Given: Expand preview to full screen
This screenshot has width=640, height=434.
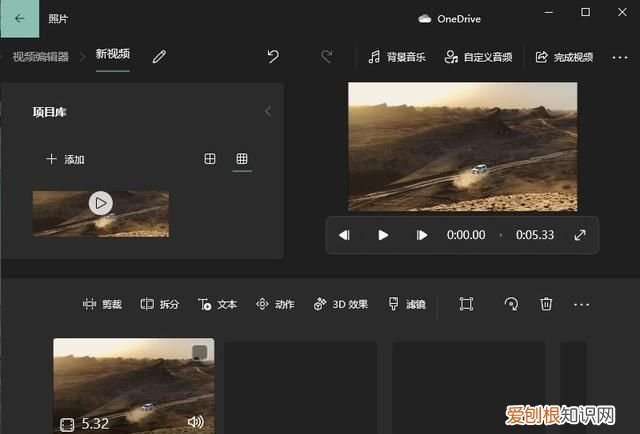Looking at the screenshot, I should (x=579, y=235).
